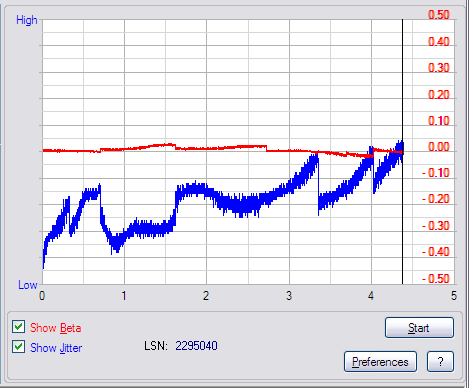
Task: Uncheck the Show Beta checkbox
Action: pyautogui.click(x=19, y=327)
